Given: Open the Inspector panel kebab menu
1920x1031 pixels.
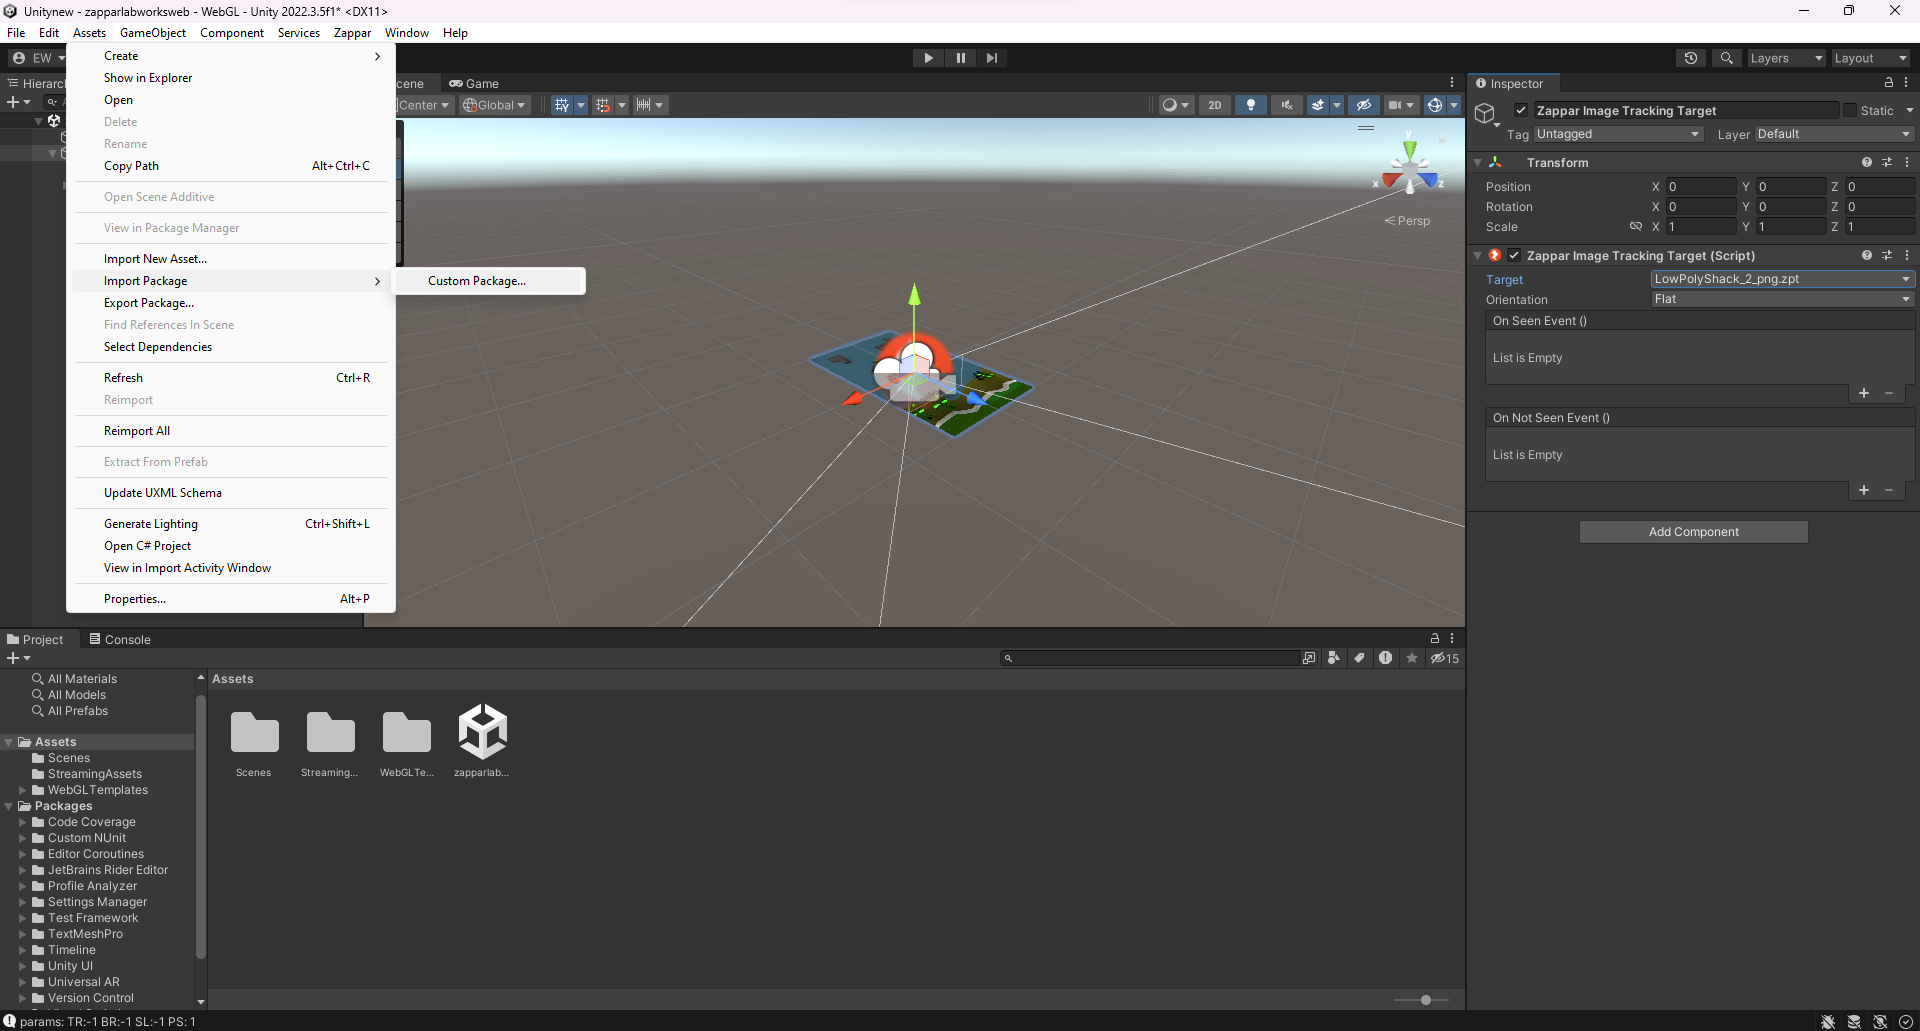Looking at the screenshot, I should click(x=1906, y=83).
